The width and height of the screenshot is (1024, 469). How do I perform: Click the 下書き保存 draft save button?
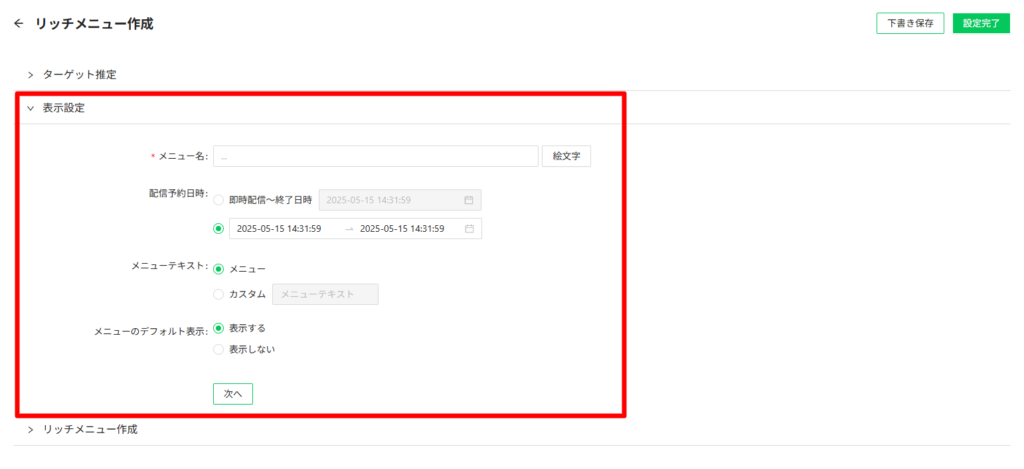tap(910, 23)
